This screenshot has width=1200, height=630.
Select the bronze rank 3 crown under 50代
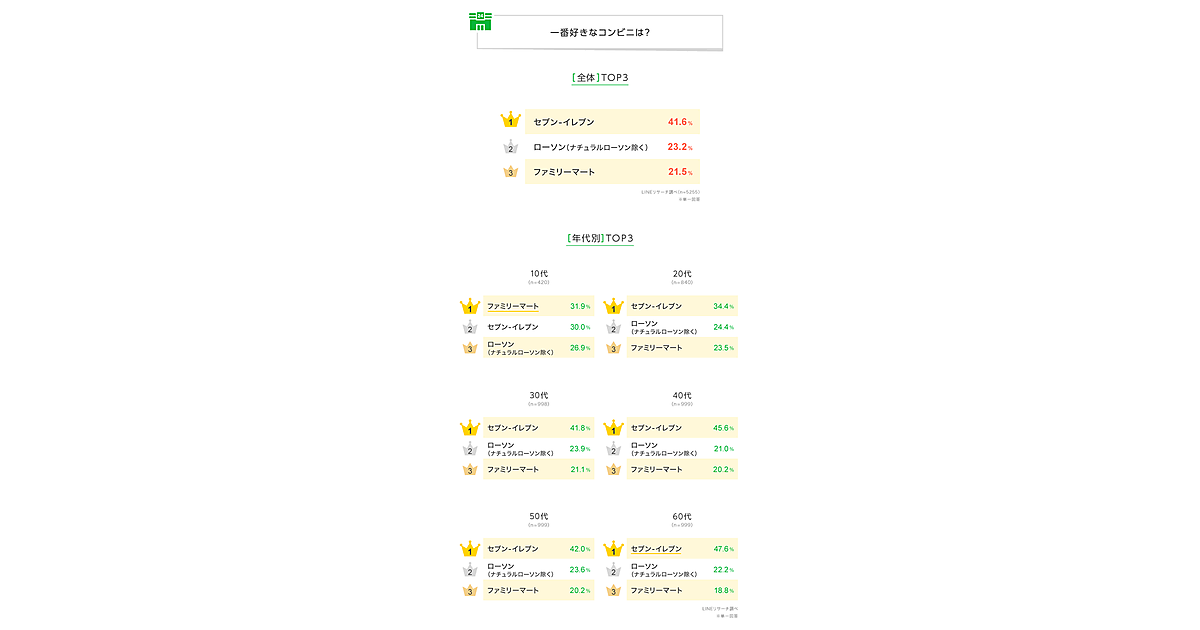coord(470,591)
